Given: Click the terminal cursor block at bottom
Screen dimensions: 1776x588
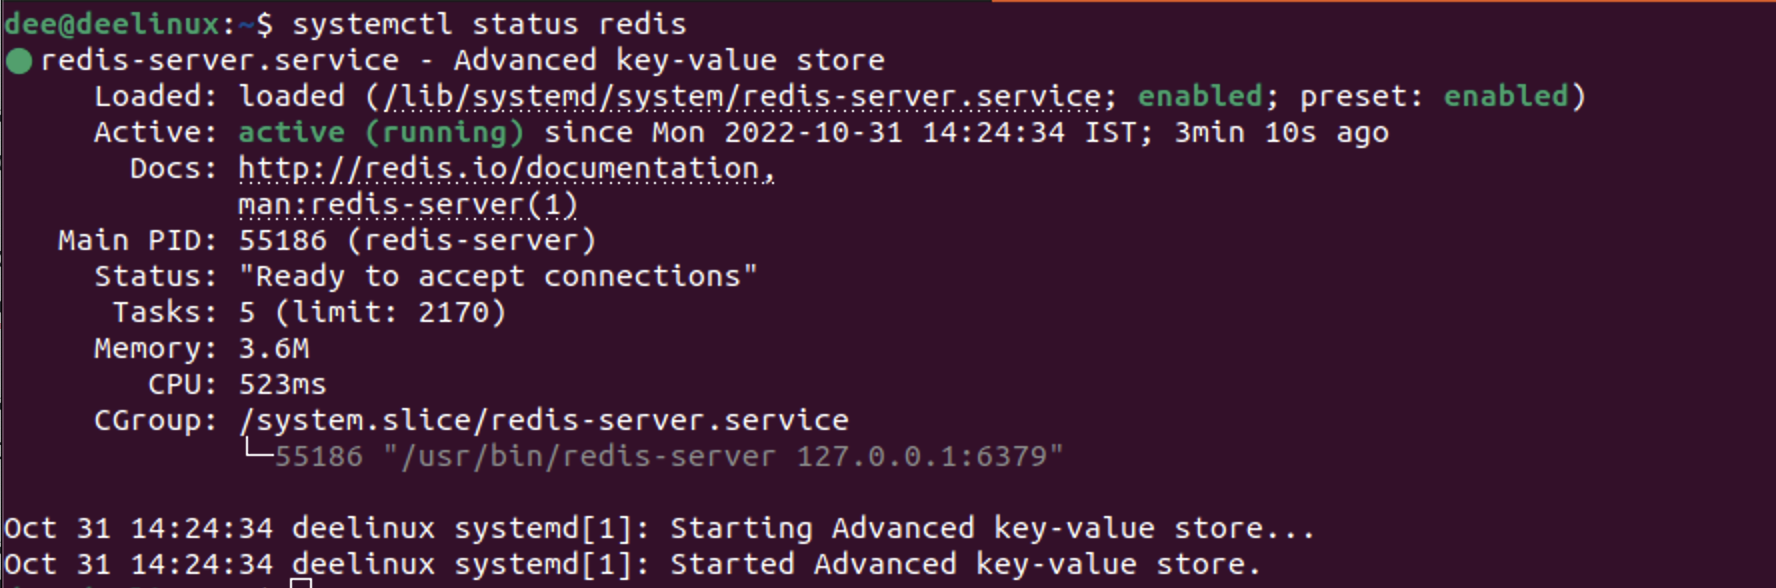Looking at the screenshot, I should [x=301, y=583].
